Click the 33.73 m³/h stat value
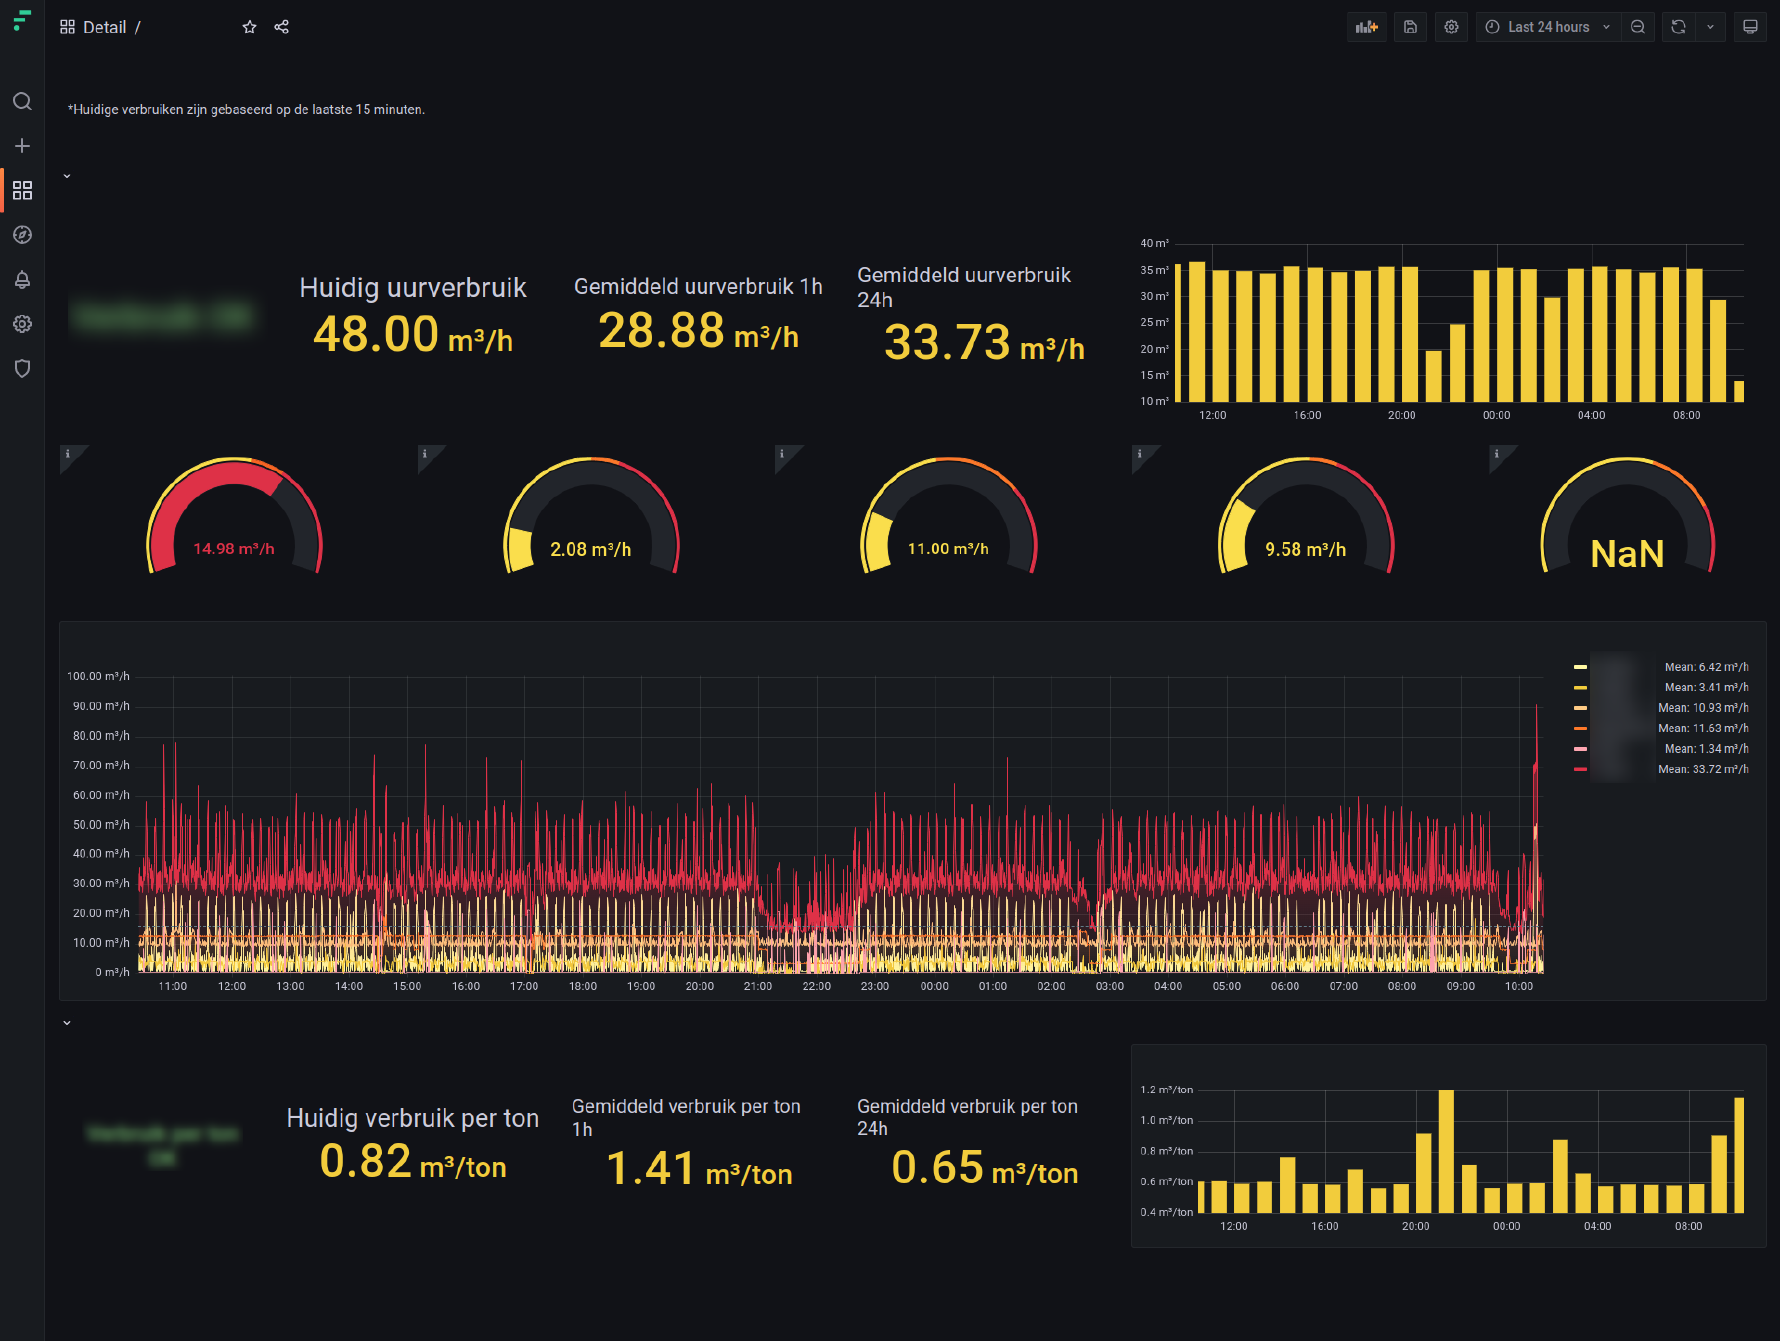Image resolution: width=1780 pixels, height=1341 pixels. [984, 343]
